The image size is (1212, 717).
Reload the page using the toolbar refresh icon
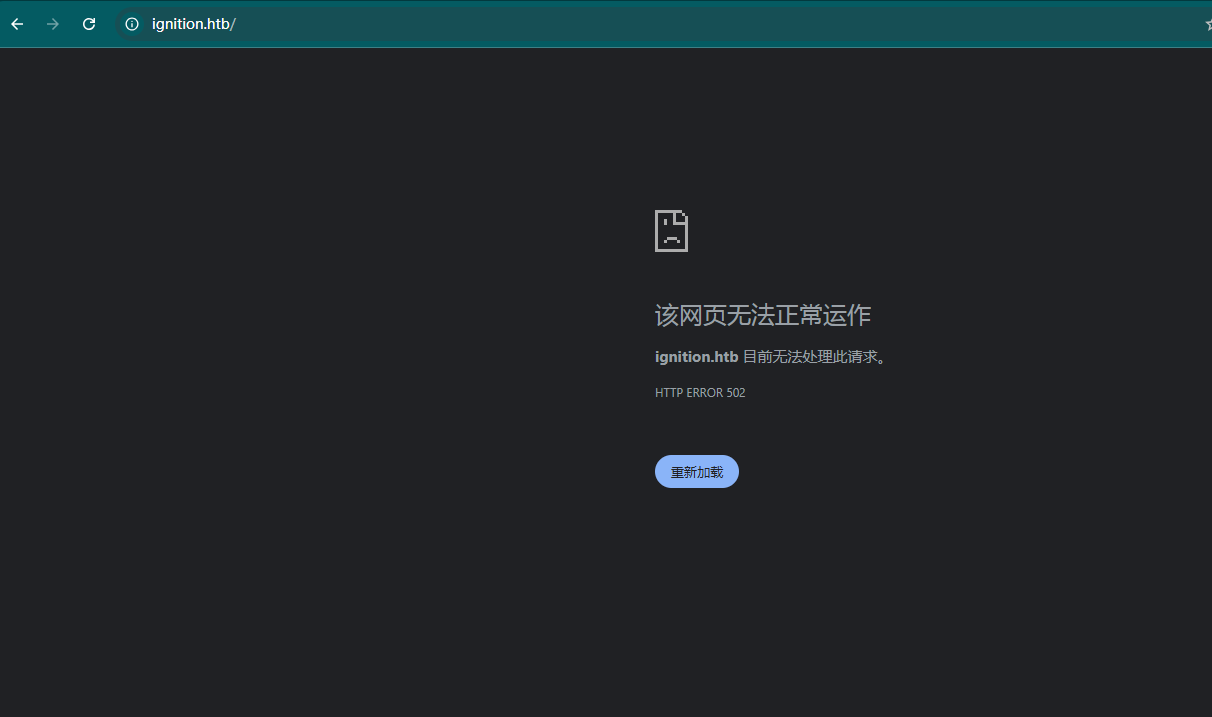pyautogui.click(x=89, y=24)
